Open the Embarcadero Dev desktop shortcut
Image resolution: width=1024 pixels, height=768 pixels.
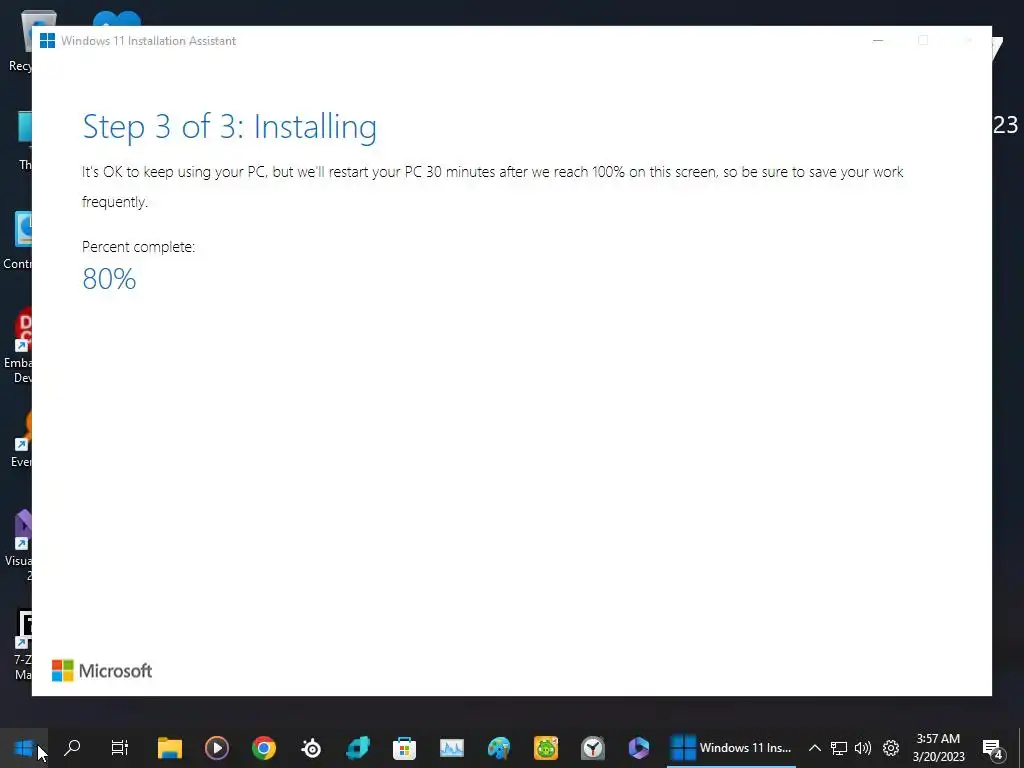(x=18, y=345)
